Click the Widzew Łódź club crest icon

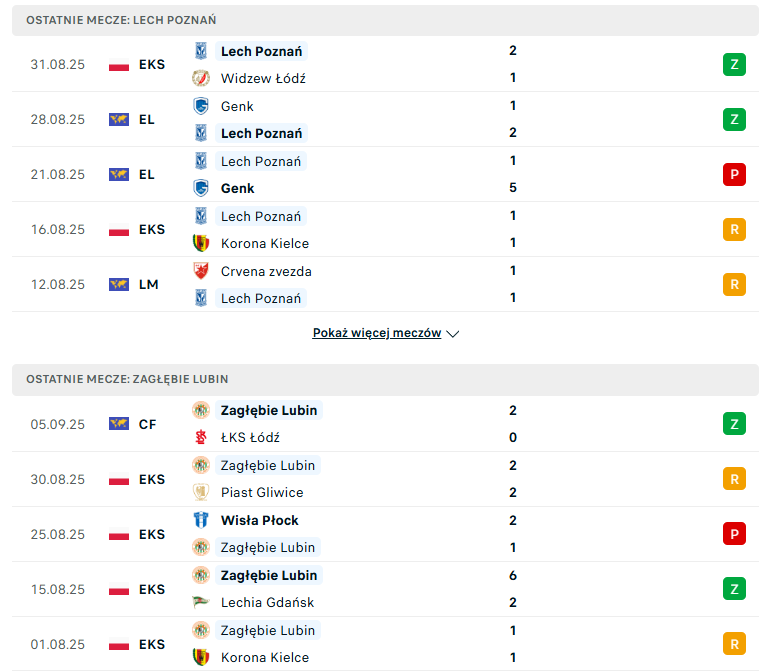tap(201, 78)
